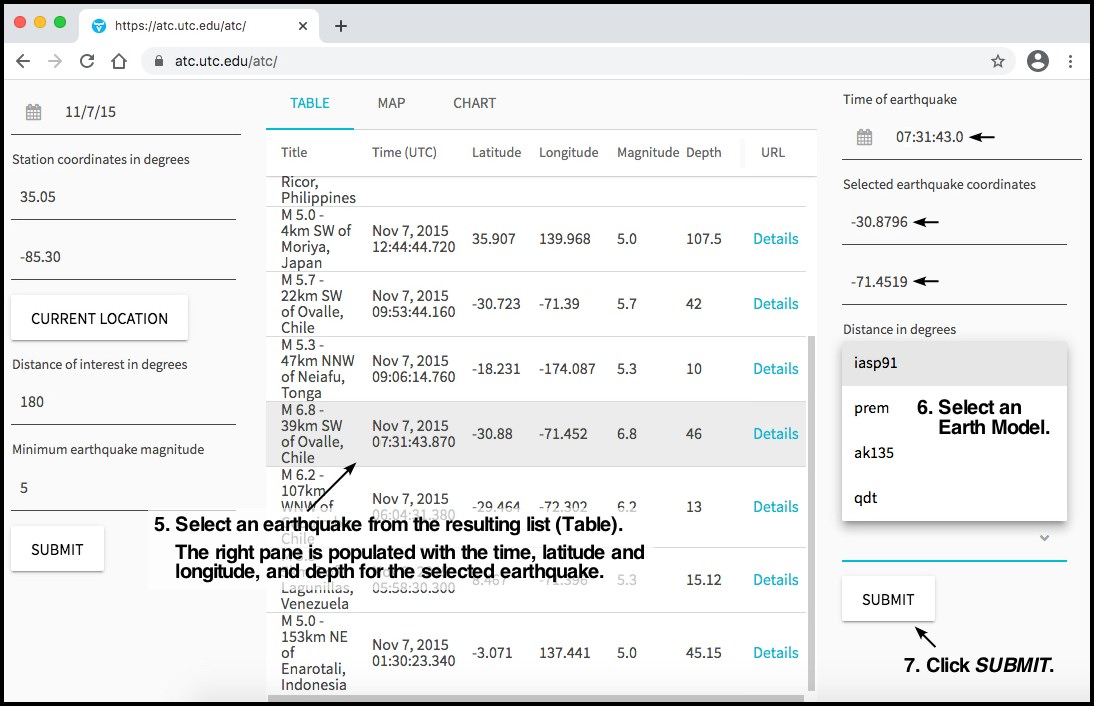The height and width of the screenshot is (706, 1094).
Task: Reload the page with refresh icon
Action: point(87,61)
